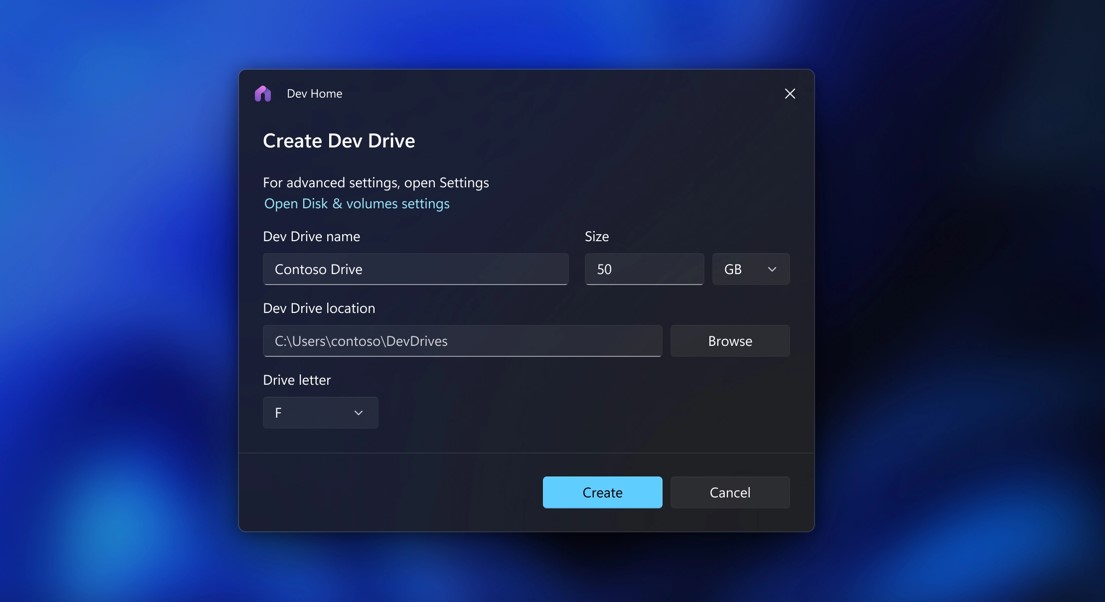1105x602 pixels.
Task: Click the Size input field
Action: point(644,268)
